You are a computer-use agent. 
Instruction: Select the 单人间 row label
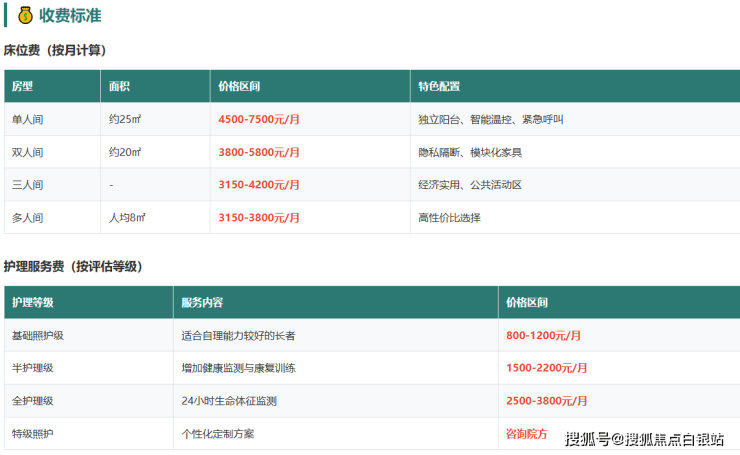pyautogui.click(x=27, y=119)
